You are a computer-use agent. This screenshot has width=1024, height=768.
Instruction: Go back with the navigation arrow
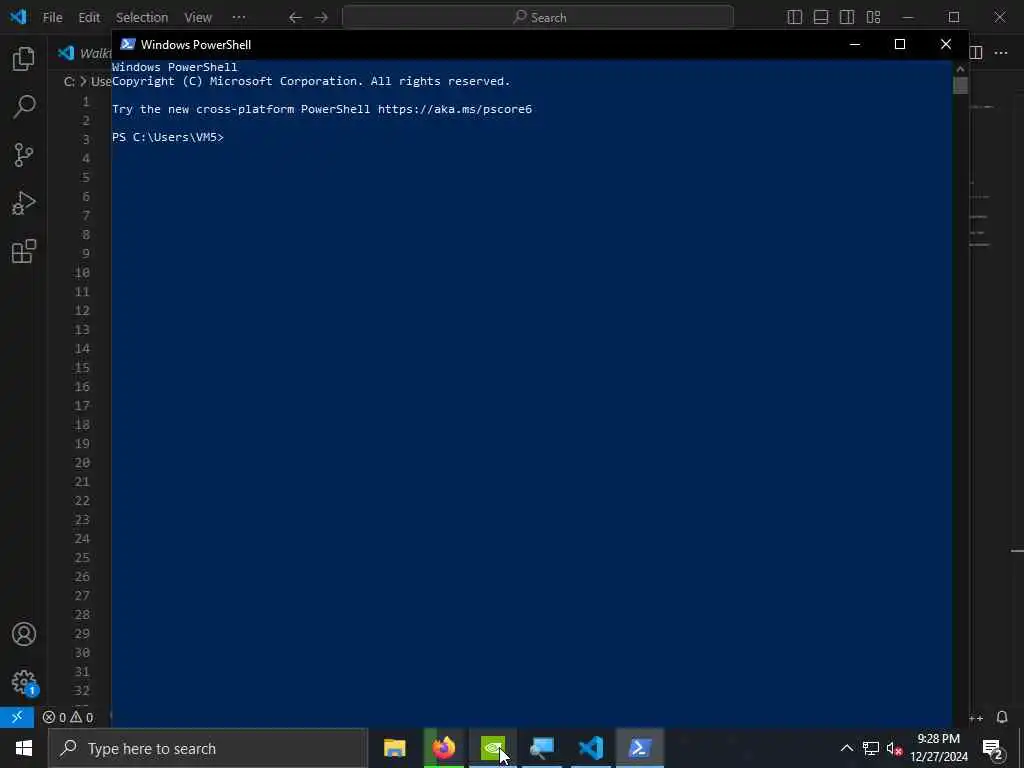[295, 18]
